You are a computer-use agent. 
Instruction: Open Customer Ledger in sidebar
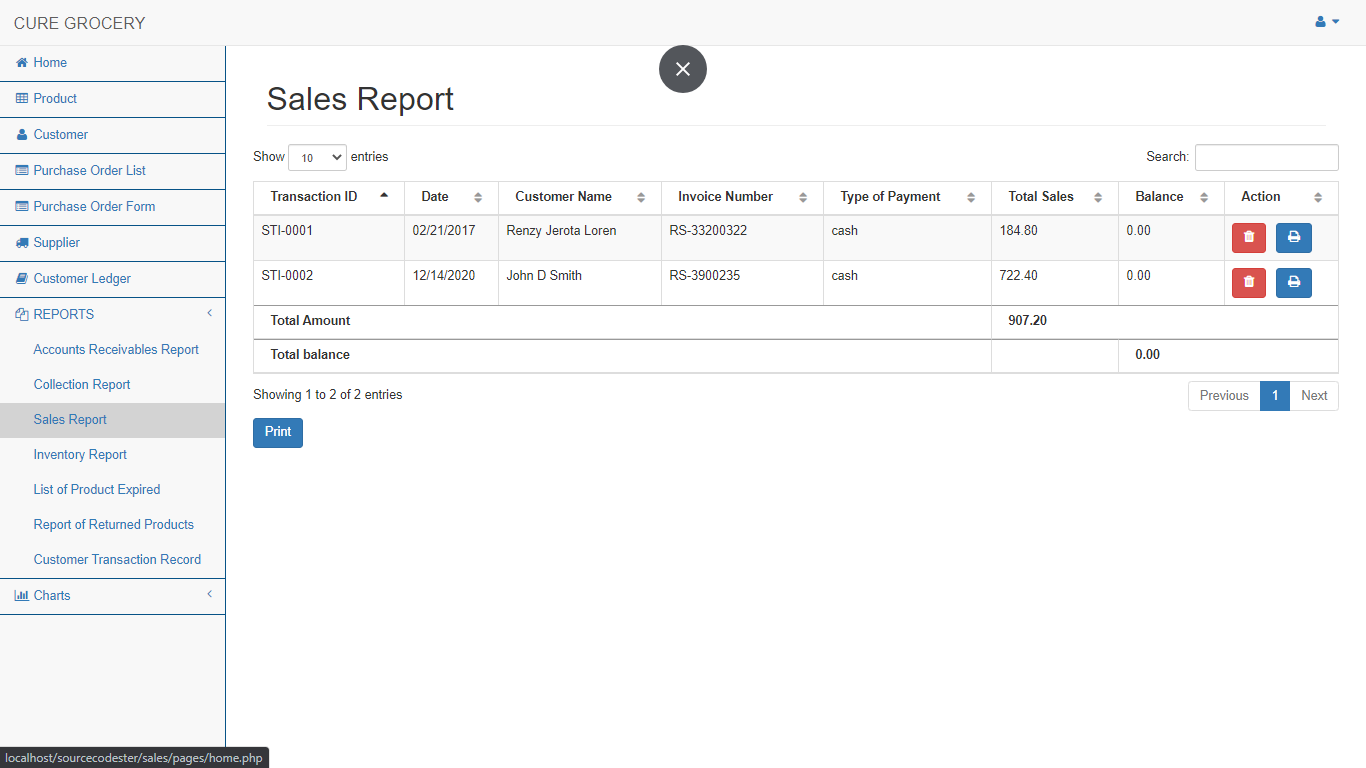pos(82,278)
